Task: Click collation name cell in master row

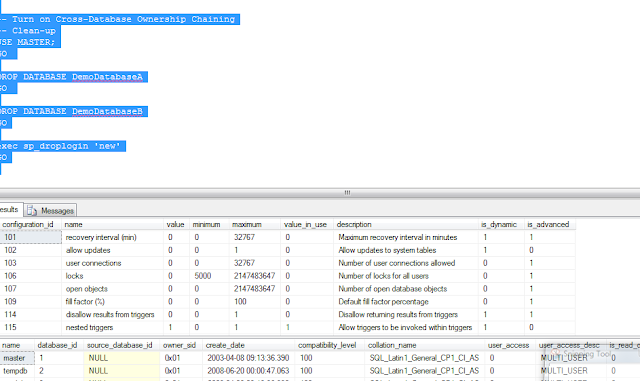Action: point(424,358)
